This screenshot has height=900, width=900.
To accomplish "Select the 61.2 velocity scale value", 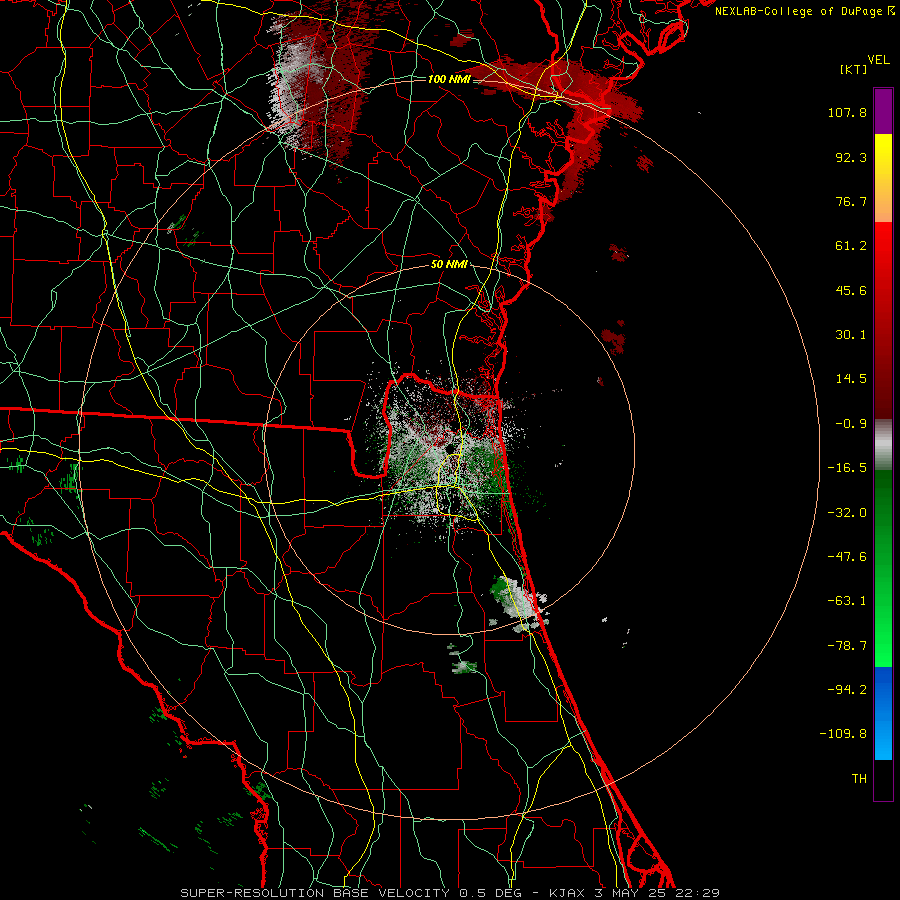I will 851,246.
